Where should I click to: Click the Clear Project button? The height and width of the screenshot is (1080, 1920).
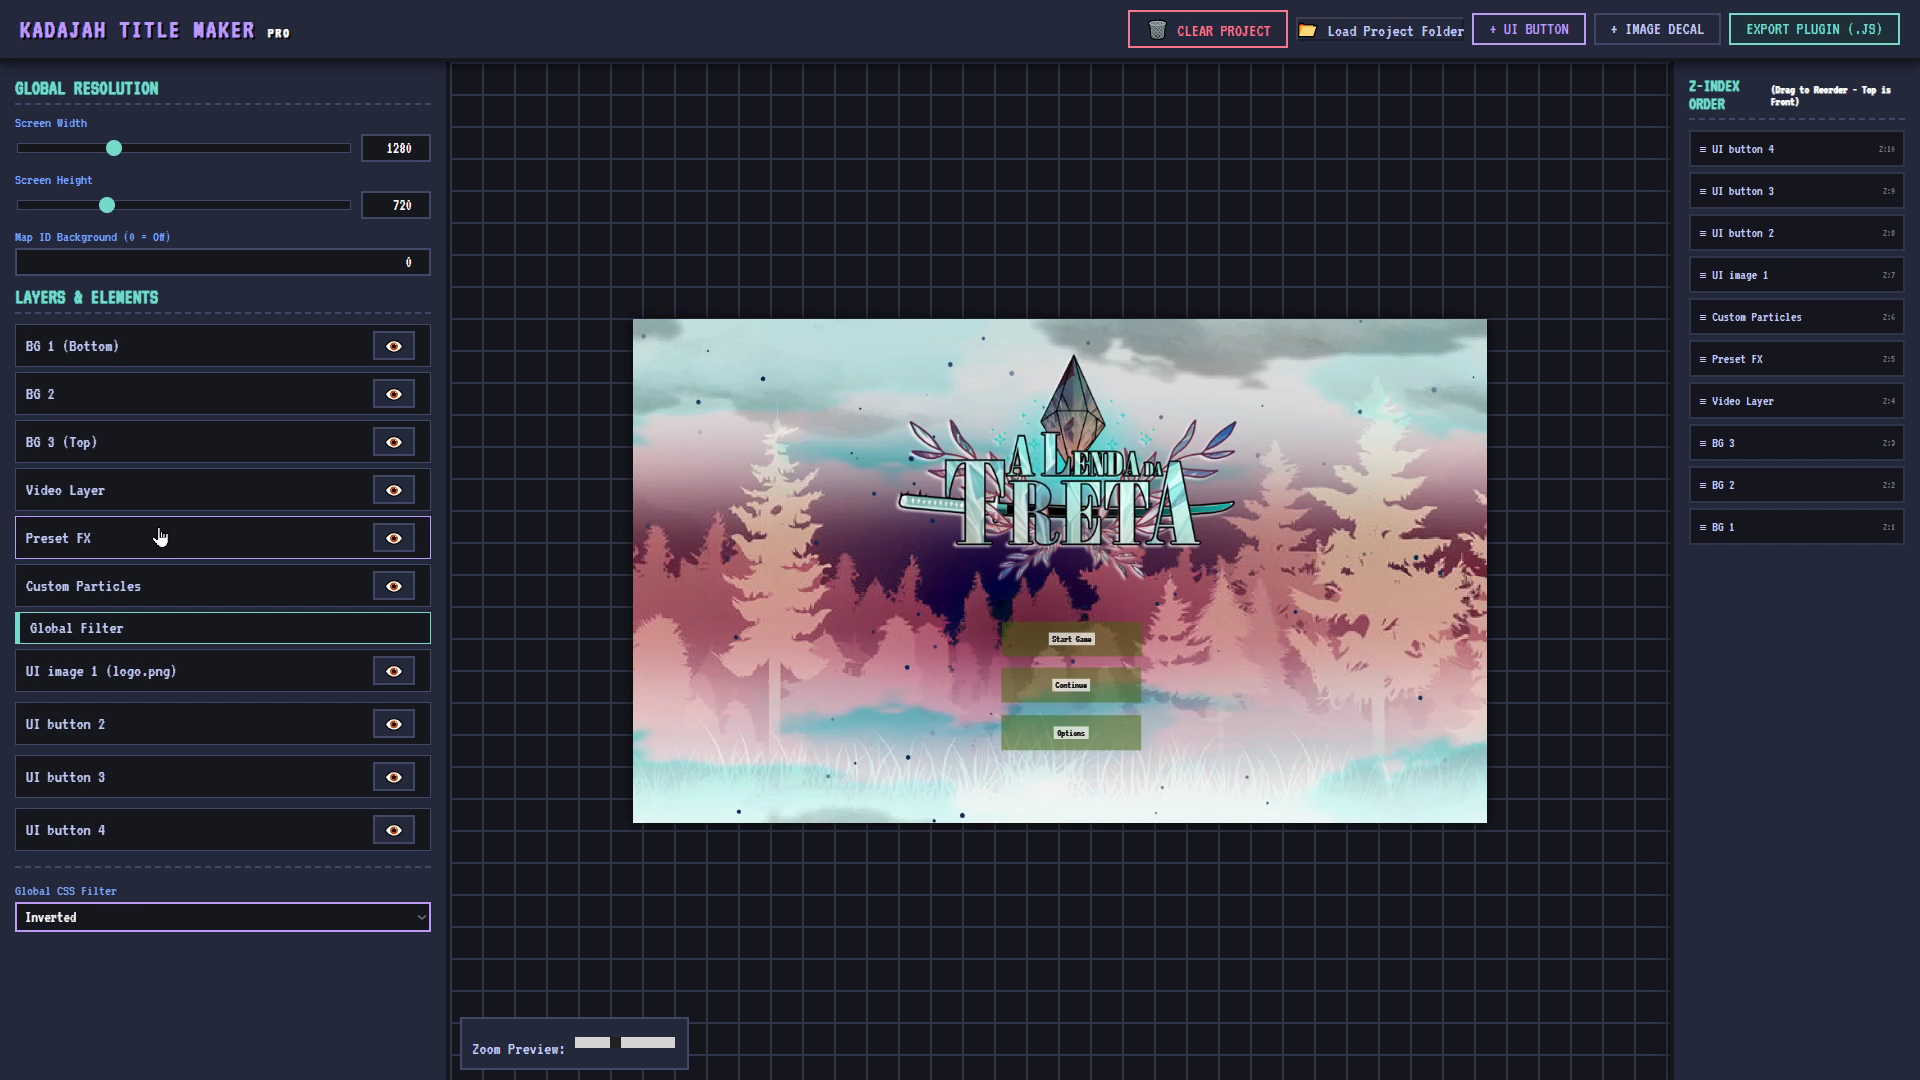[x=1208, y=30]
